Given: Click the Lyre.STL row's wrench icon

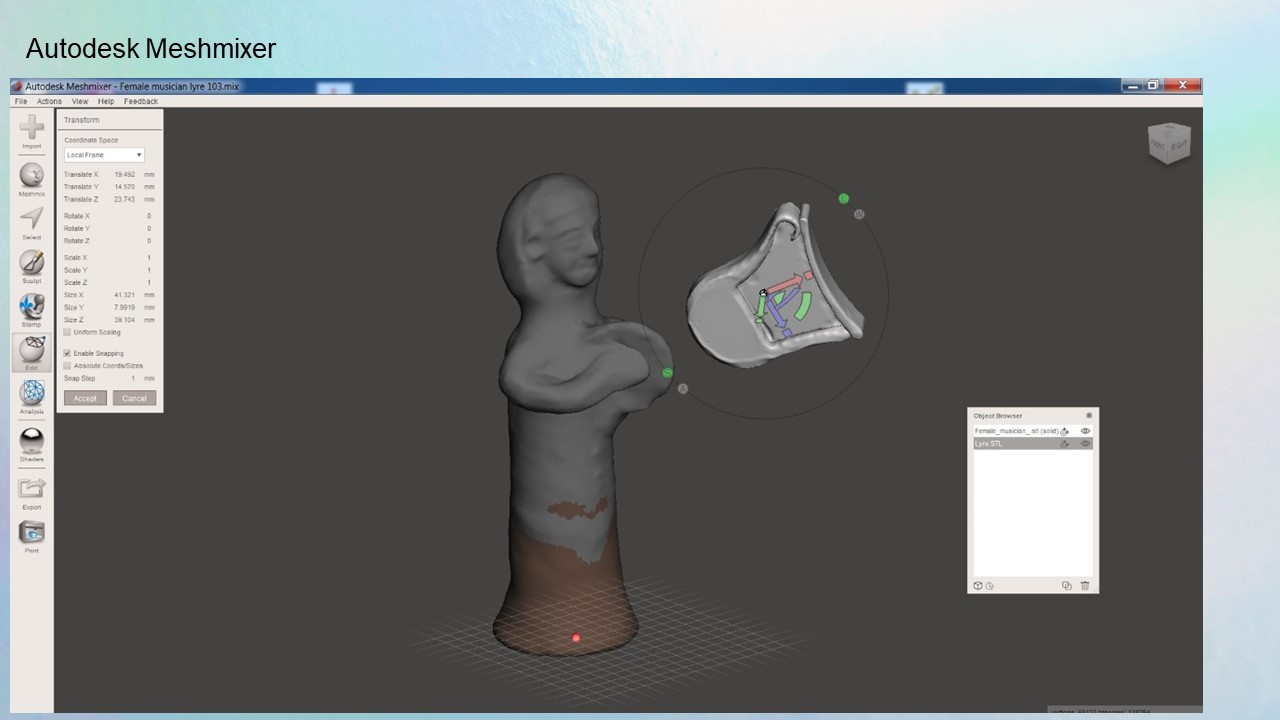Looking at the screenshot, I should 1065,443.
